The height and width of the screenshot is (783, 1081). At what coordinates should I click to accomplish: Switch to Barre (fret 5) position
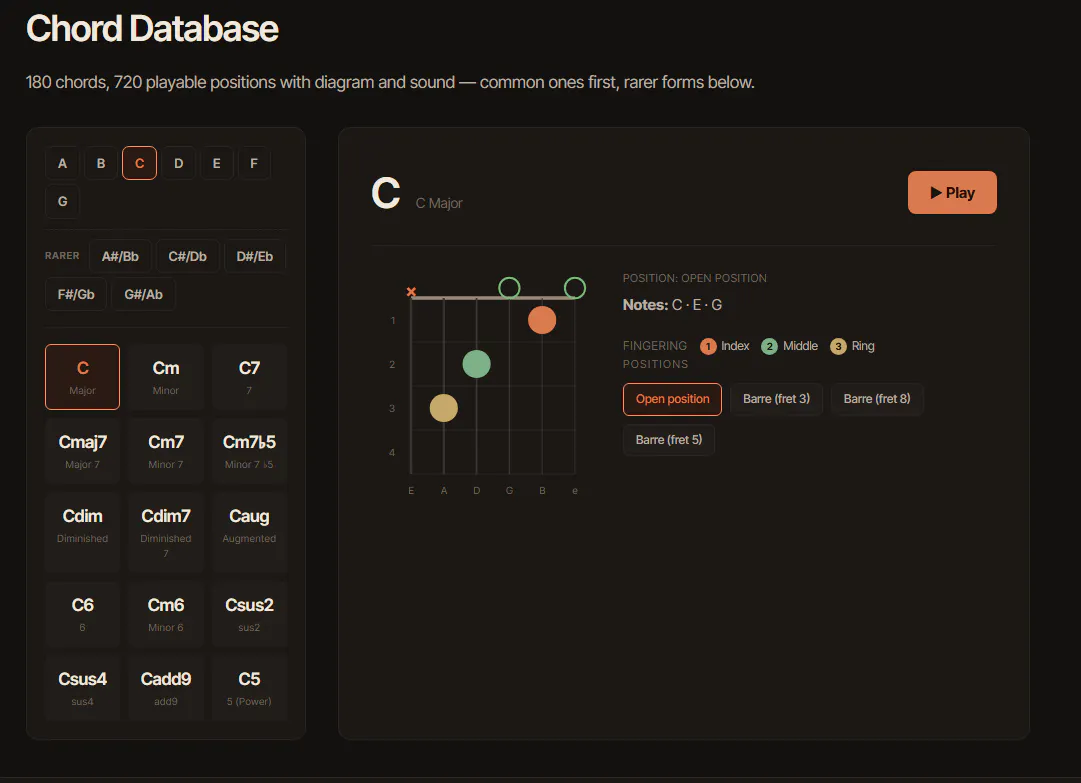(x=669, y=440)
